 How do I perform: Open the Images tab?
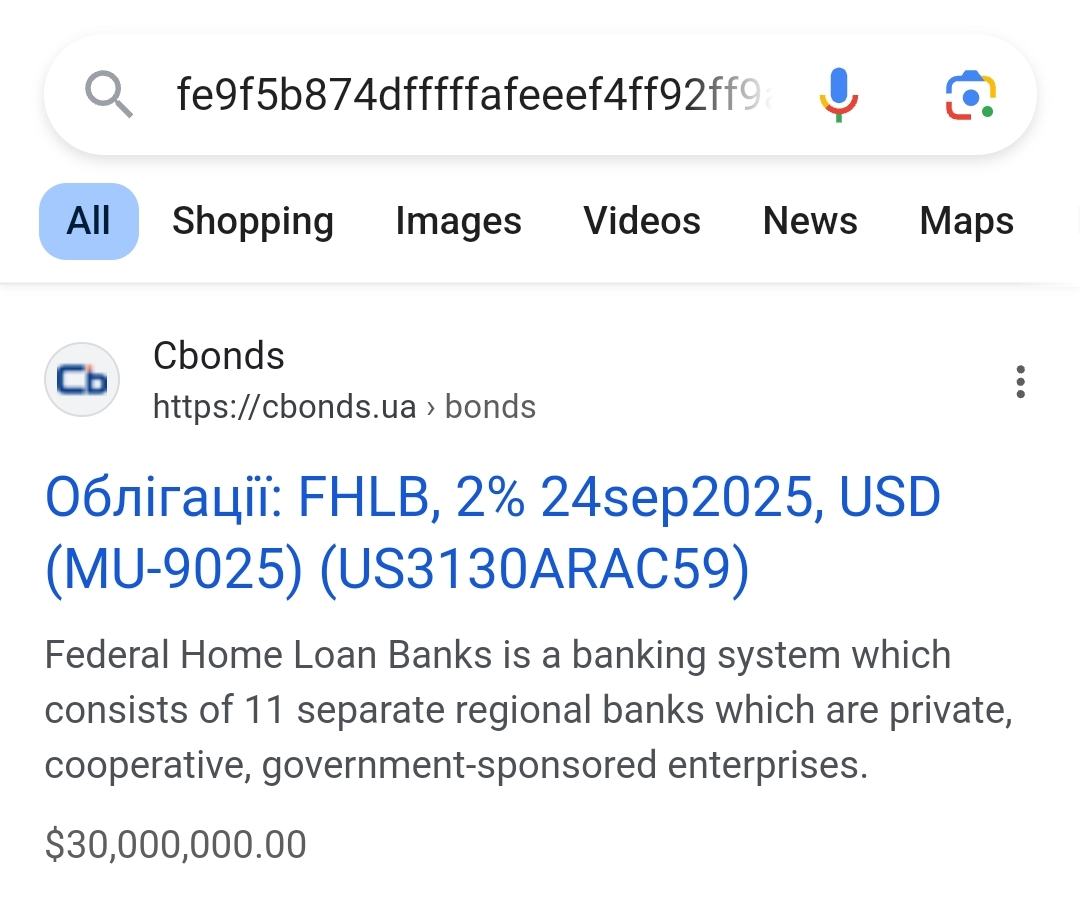(x=458, y=221)
